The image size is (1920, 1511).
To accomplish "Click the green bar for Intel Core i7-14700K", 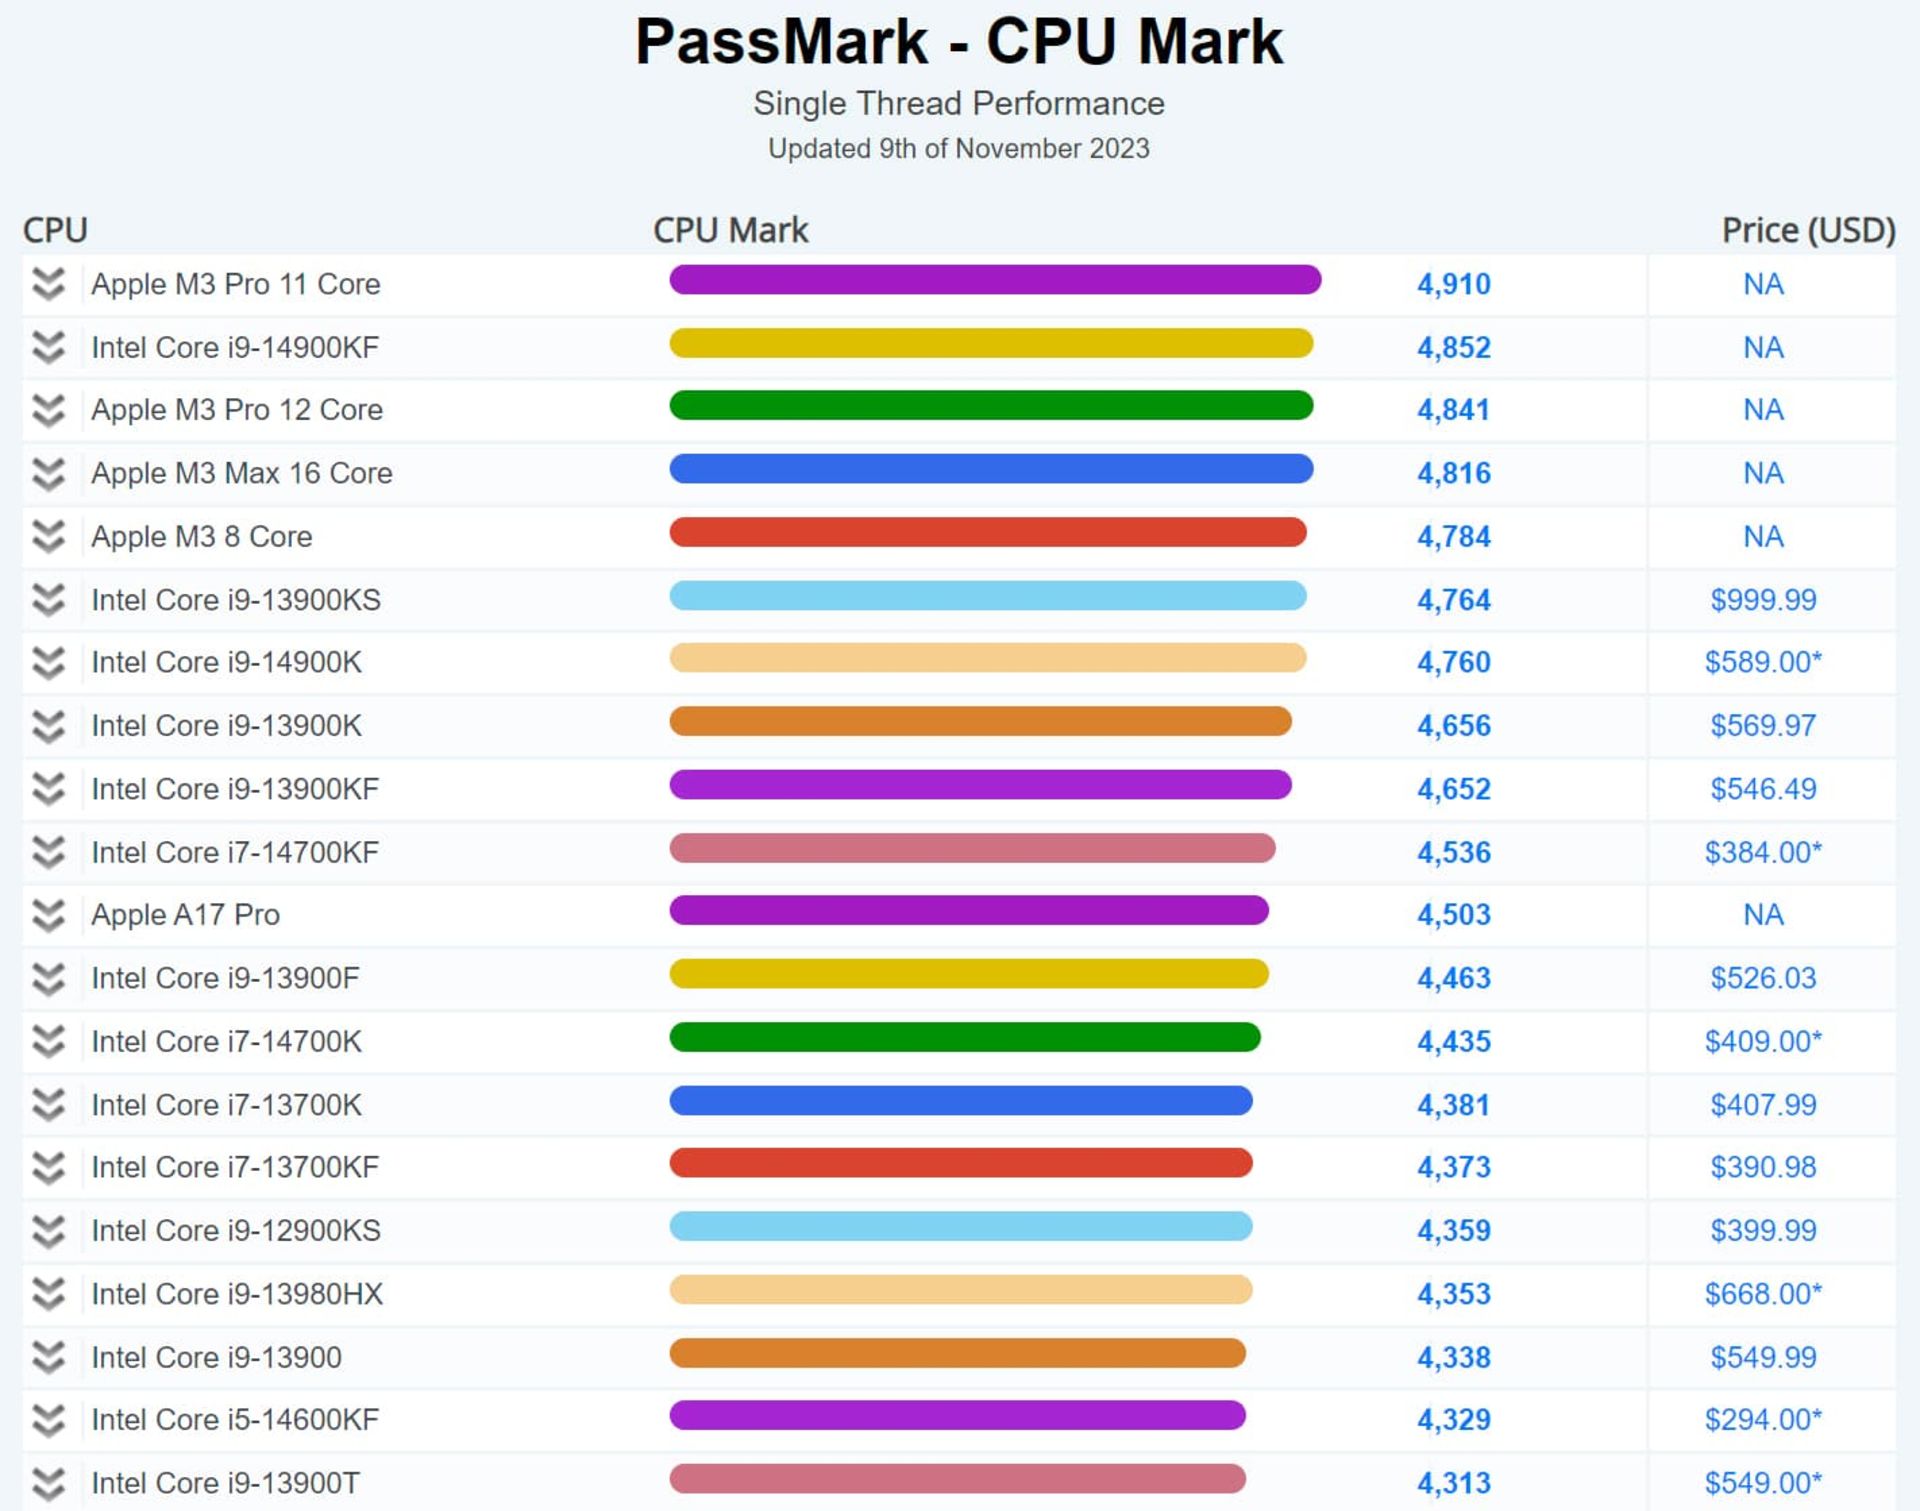I will [965, 1037].
